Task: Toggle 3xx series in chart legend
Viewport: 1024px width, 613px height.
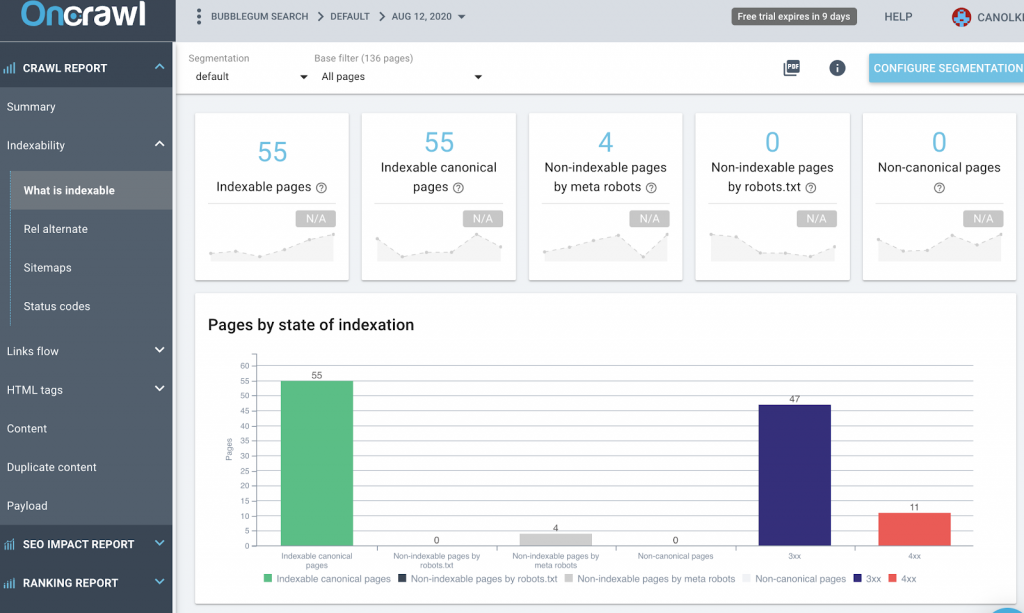Action: (872, 578)
